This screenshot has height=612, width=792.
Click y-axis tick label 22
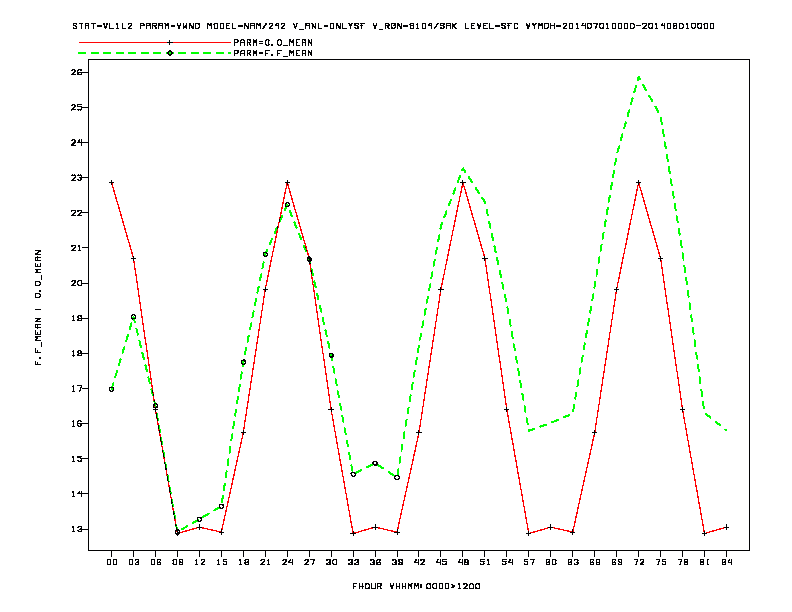76,213
